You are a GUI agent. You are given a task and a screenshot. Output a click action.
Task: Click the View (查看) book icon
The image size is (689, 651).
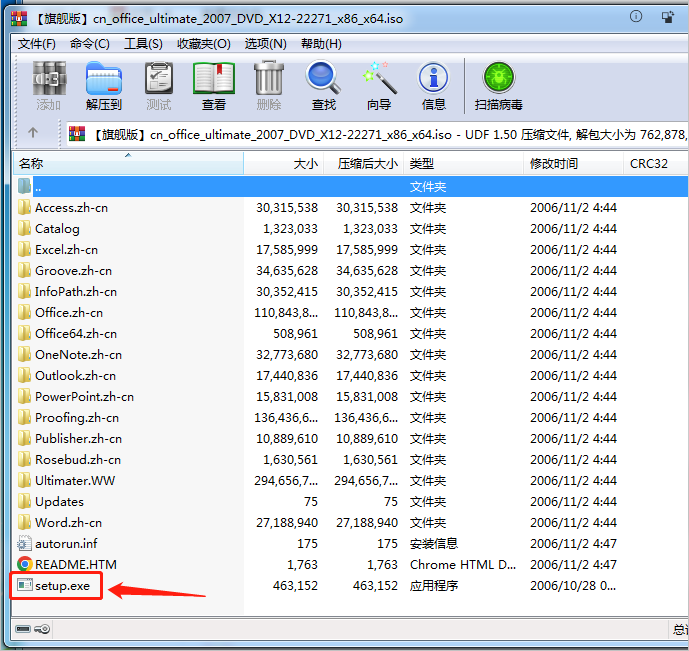[x=214, y=78]
